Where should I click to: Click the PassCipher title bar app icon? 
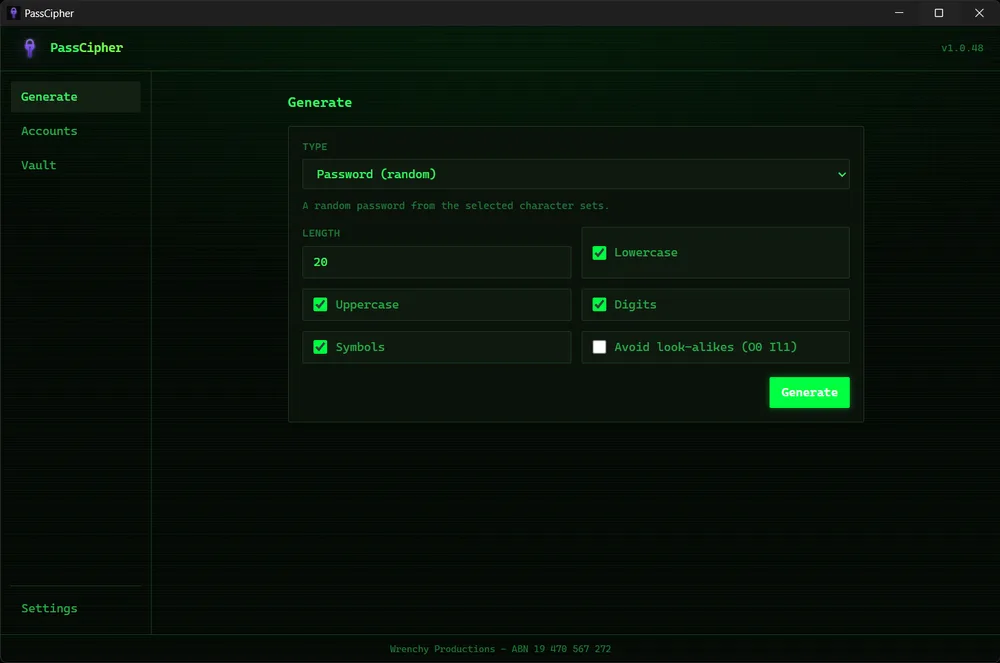tap(13, 13)
